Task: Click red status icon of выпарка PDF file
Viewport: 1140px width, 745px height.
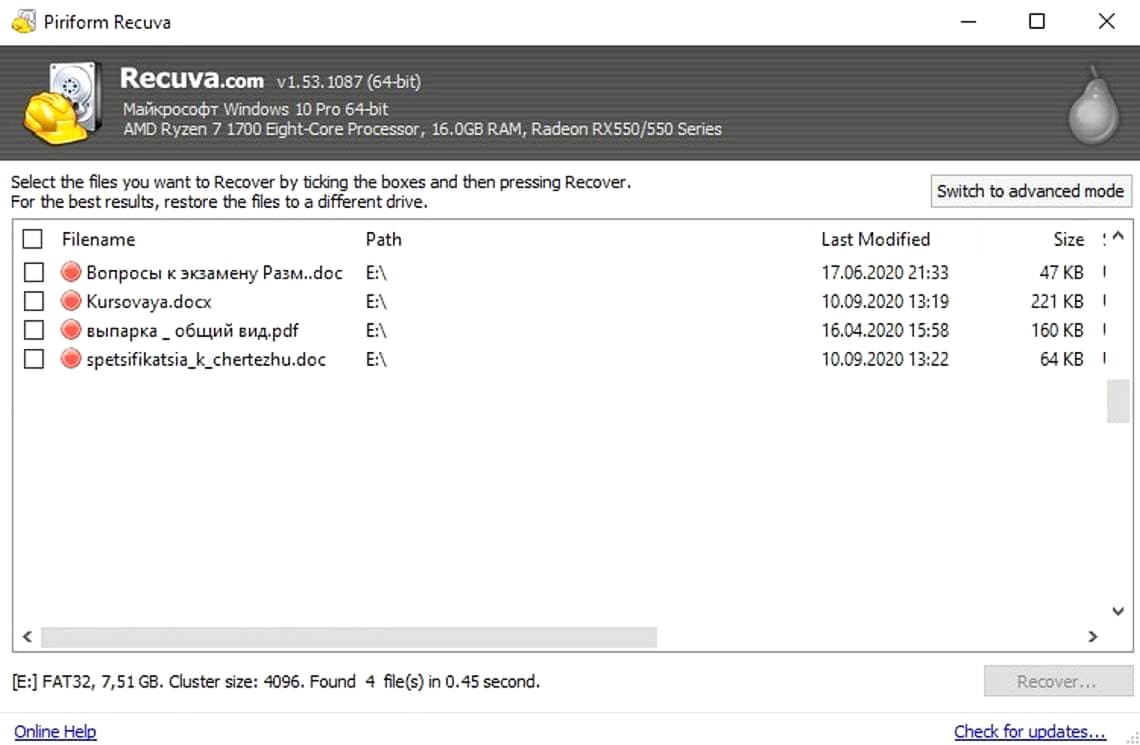Action: tap(71, 330)
